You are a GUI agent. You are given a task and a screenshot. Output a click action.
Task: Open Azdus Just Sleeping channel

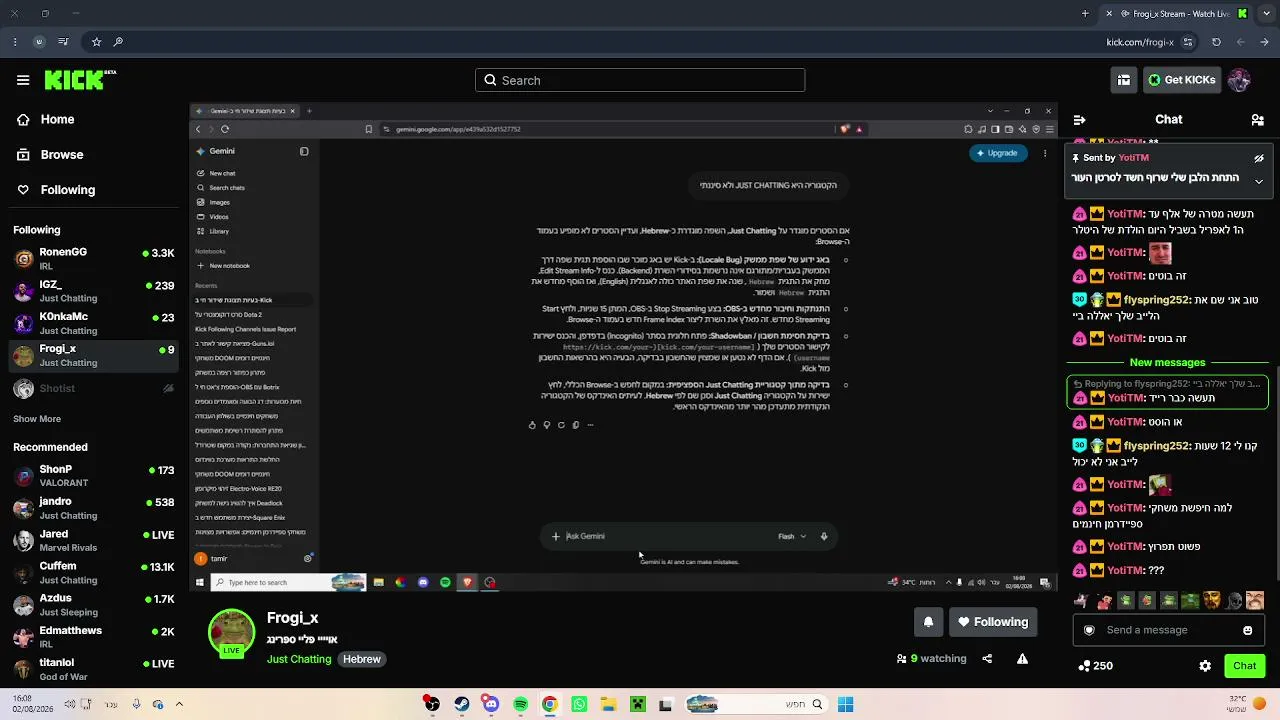click(x=94, y=605)
